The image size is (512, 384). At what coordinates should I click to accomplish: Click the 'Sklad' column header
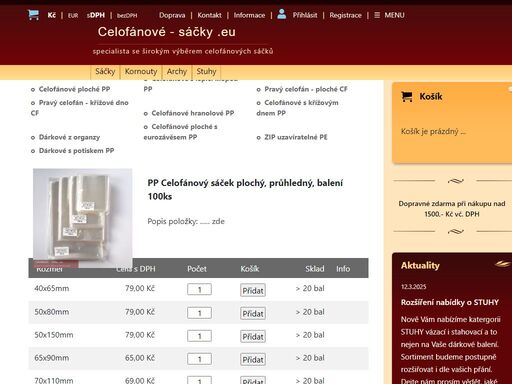(x=315, y=269)
